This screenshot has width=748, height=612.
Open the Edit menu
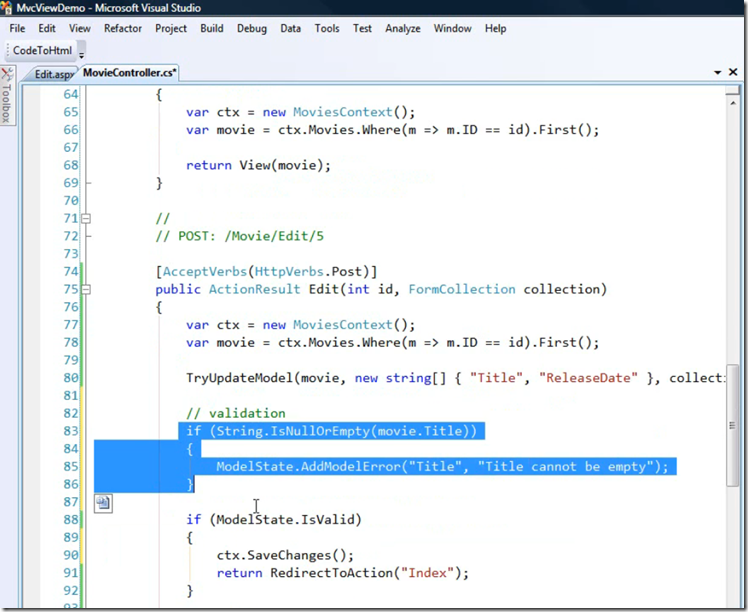point(47,29)
